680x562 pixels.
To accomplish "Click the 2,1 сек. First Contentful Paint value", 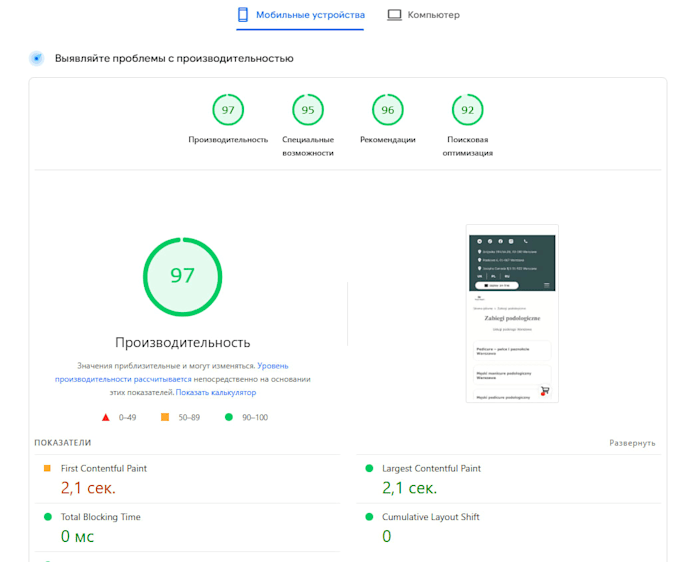I will (x=88, y=488).
